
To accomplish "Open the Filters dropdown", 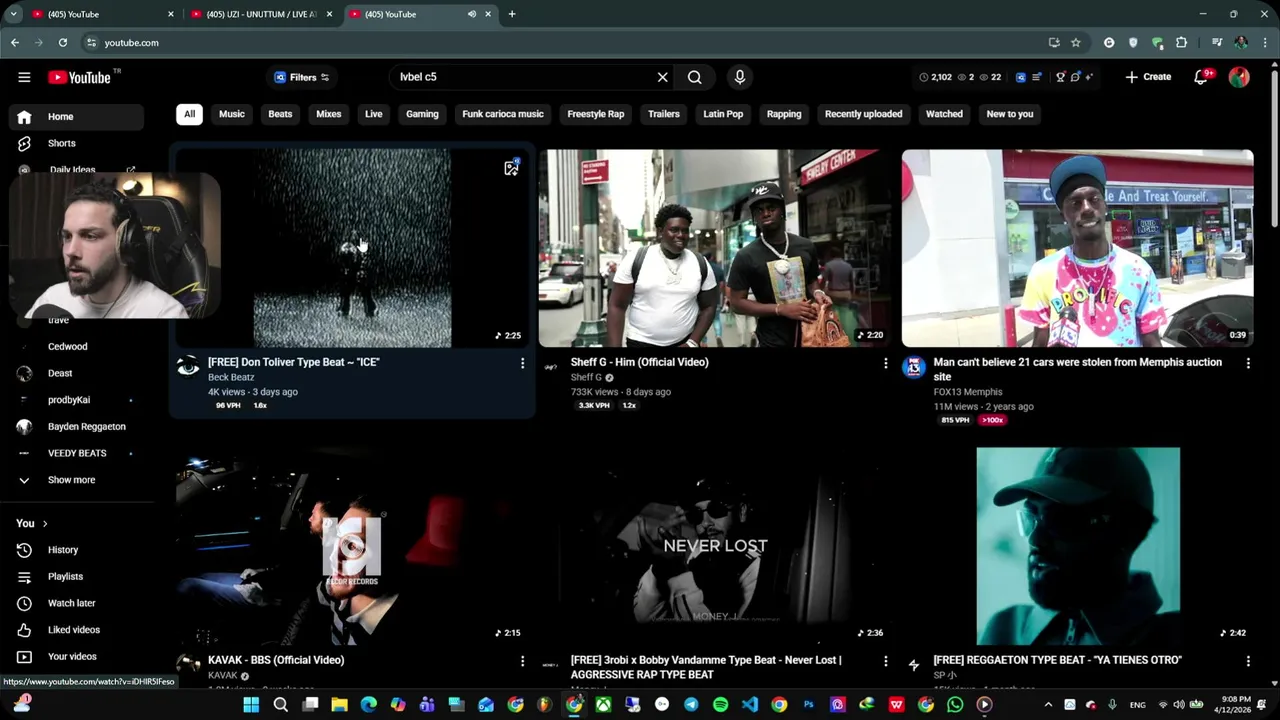I will click(x=302, y=77).
